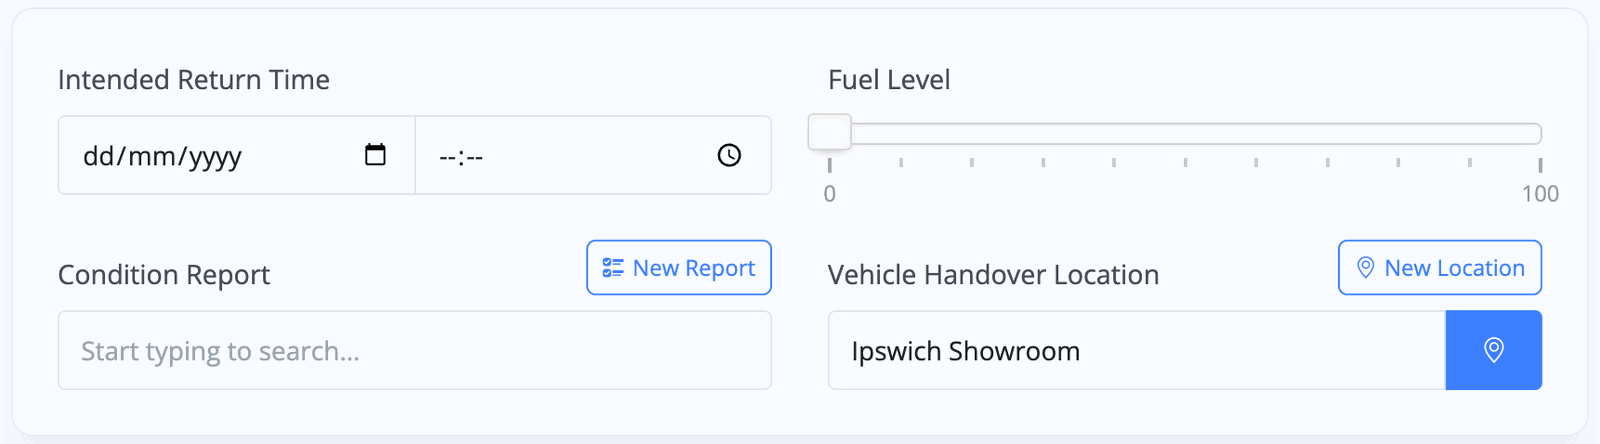Select the hours segment of time field
Viewport: 1600px width, 444px height.
tap(447, 157)
